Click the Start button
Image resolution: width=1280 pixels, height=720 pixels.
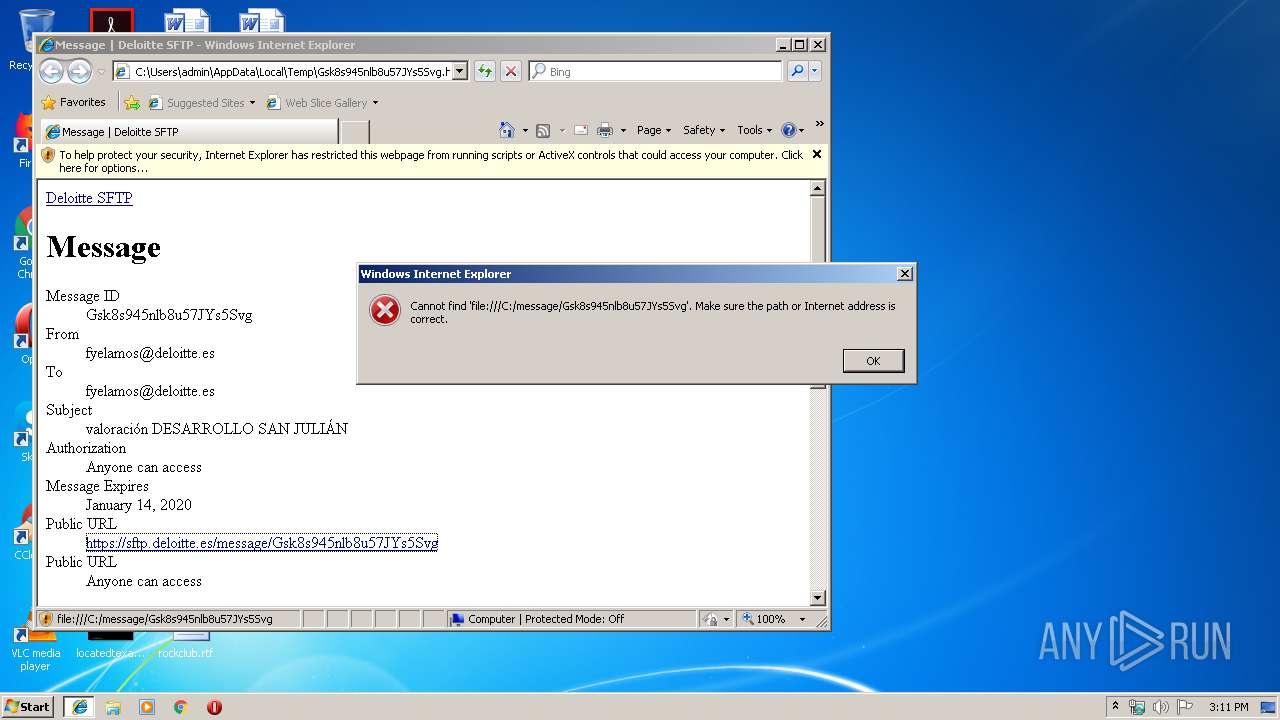(28, 707)
